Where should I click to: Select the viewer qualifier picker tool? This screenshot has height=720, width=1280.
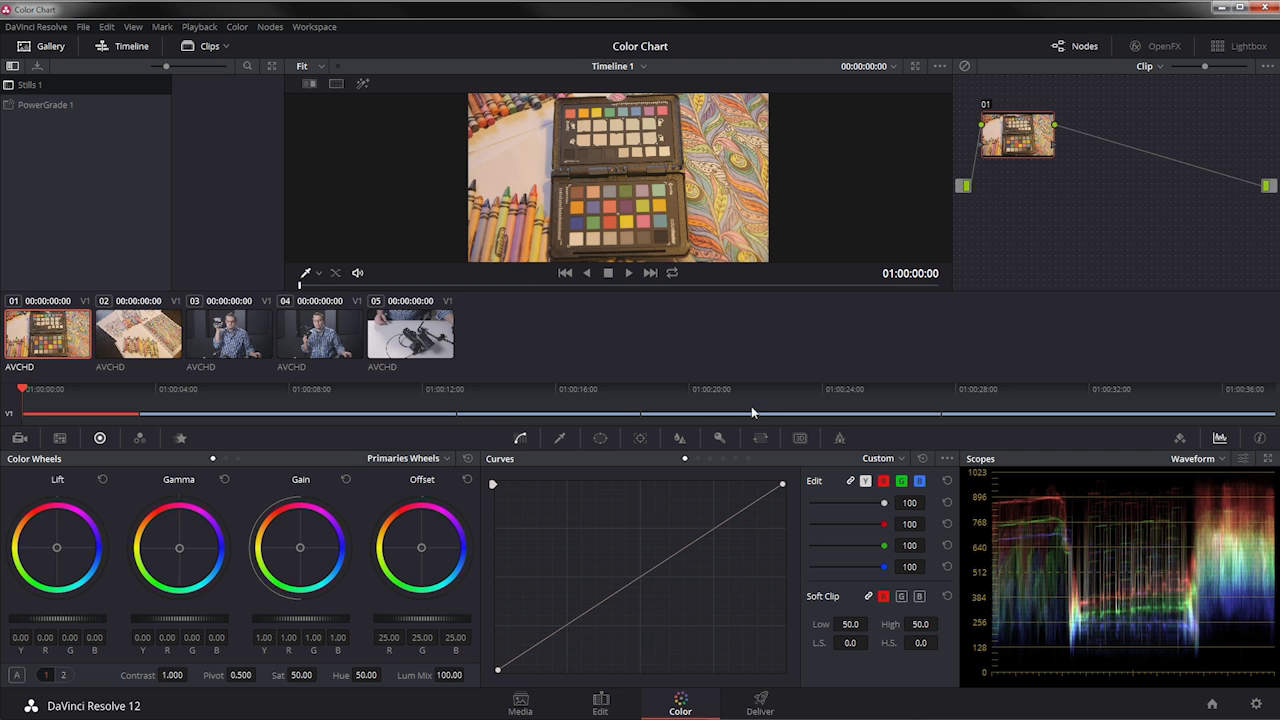coord(306,273)
